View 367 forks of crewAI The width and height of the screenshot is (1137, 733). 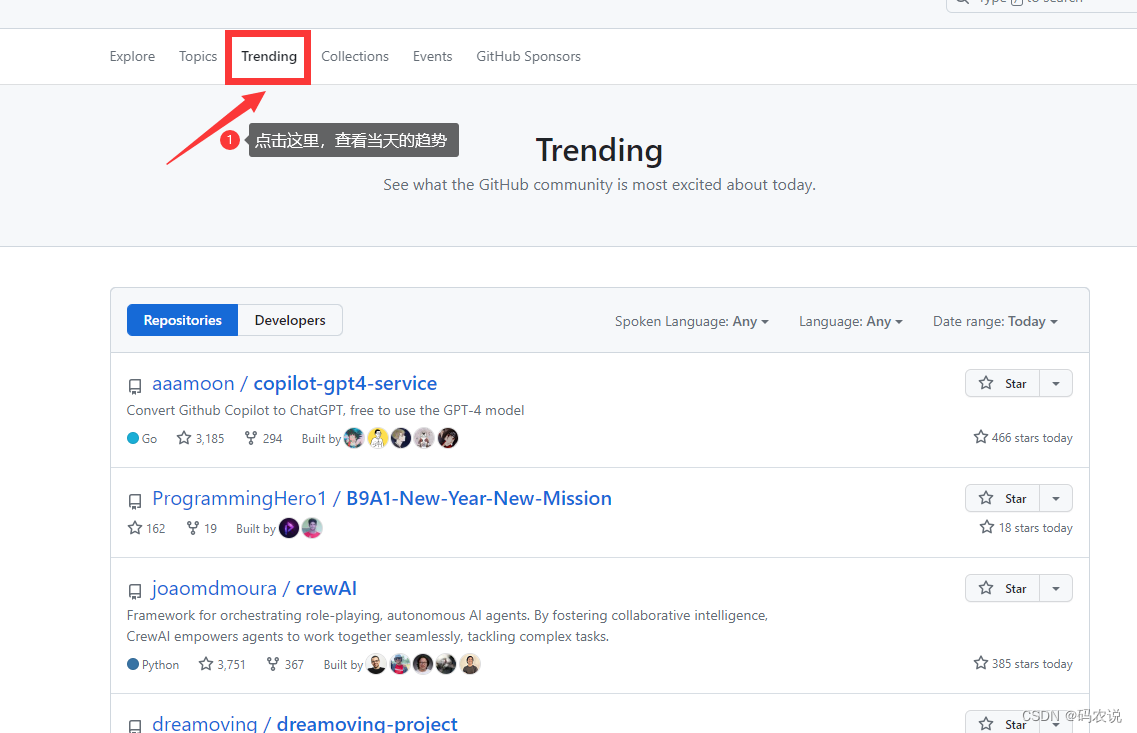[285, 664]
